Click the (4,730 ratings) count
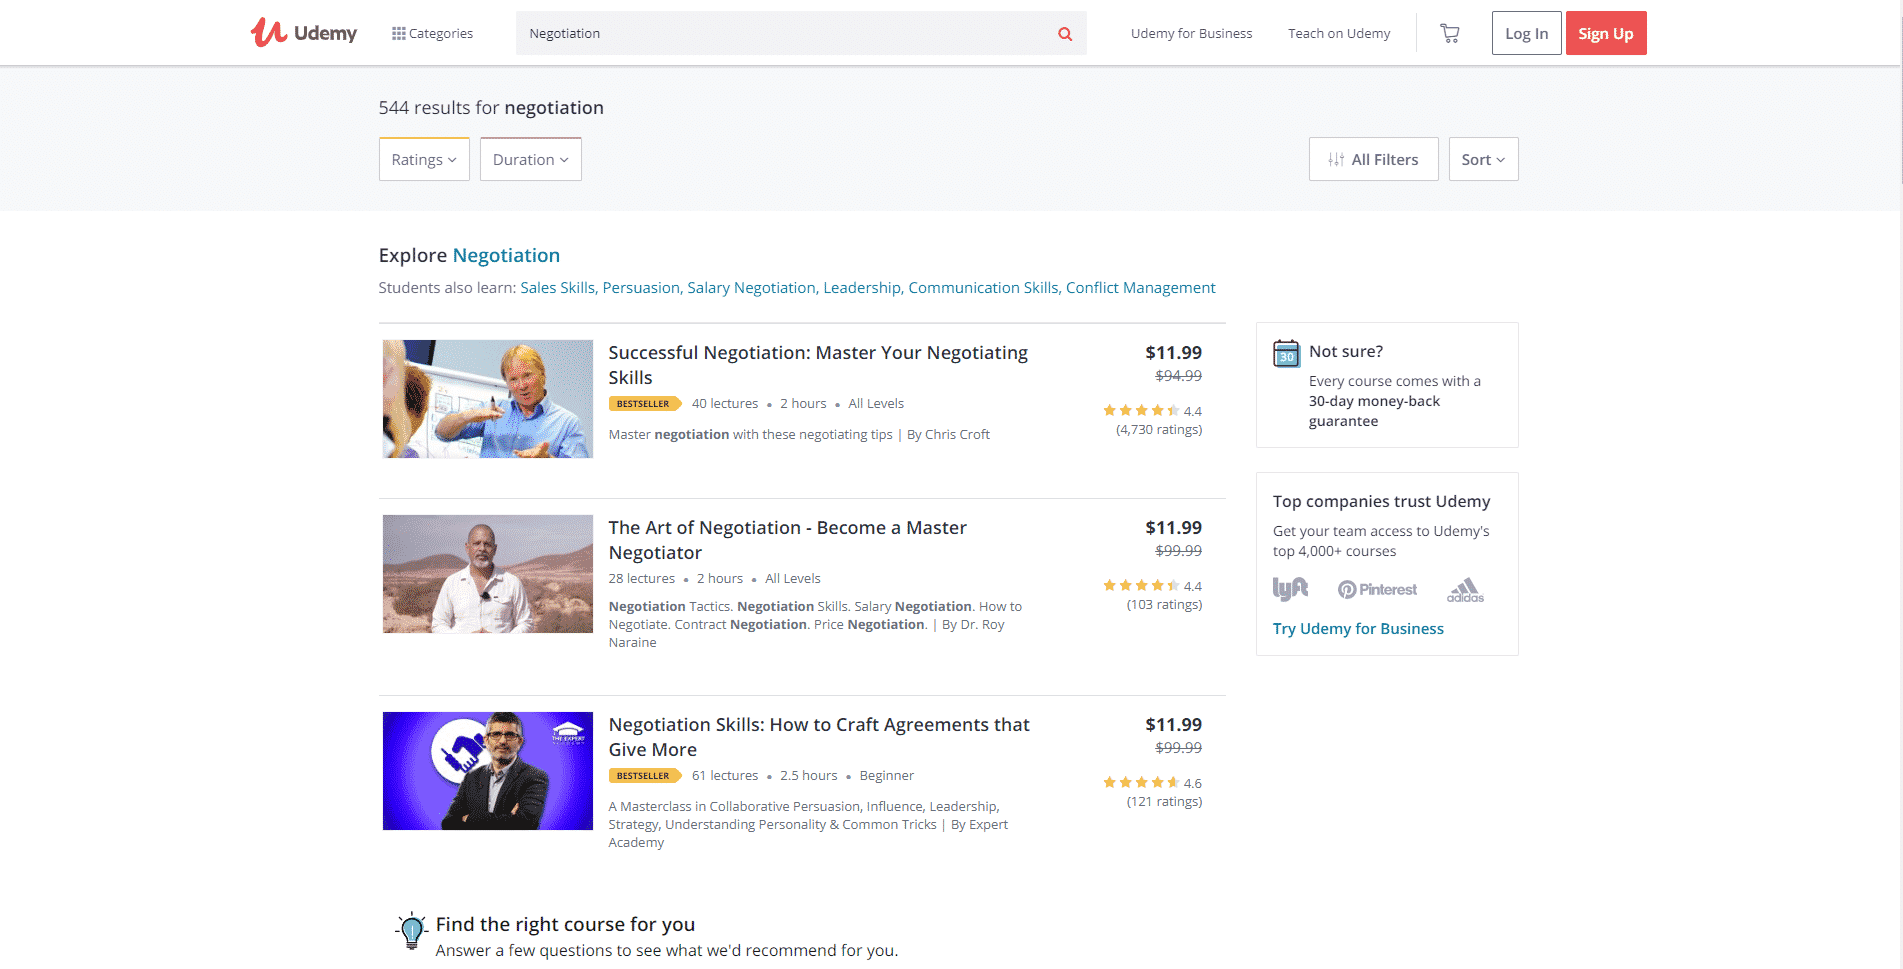 (x=1159, y=430)
